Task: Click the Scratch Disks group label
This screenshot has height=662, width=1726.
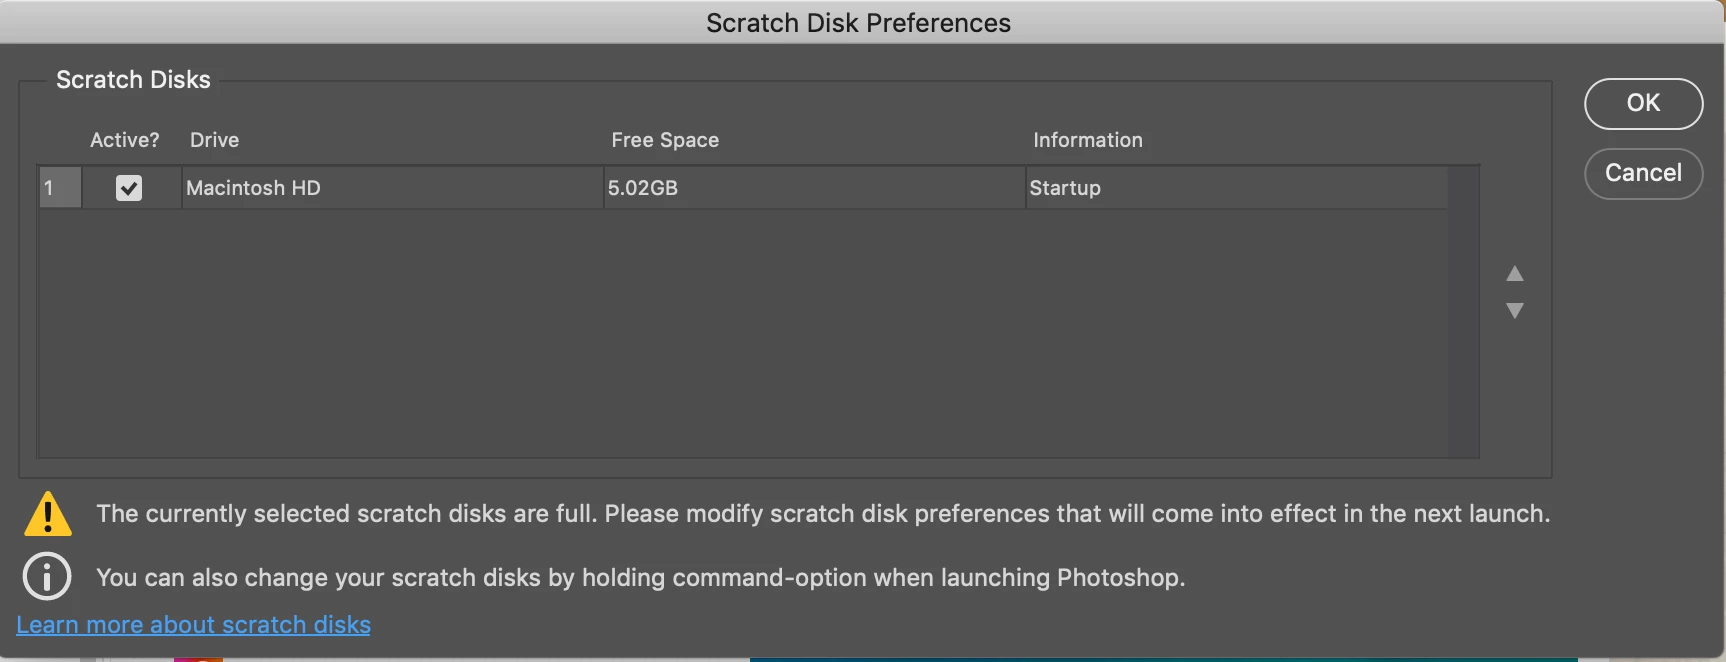Action: pos(133,80)
